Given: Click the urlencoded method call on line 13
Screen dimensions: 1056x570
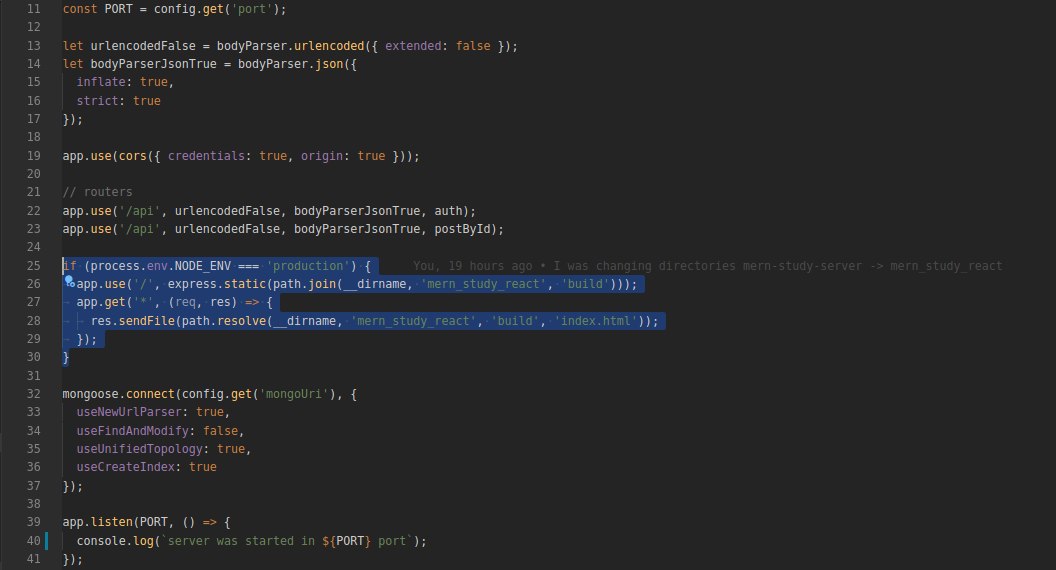Looking at the screenshot, I should point(329,46).
